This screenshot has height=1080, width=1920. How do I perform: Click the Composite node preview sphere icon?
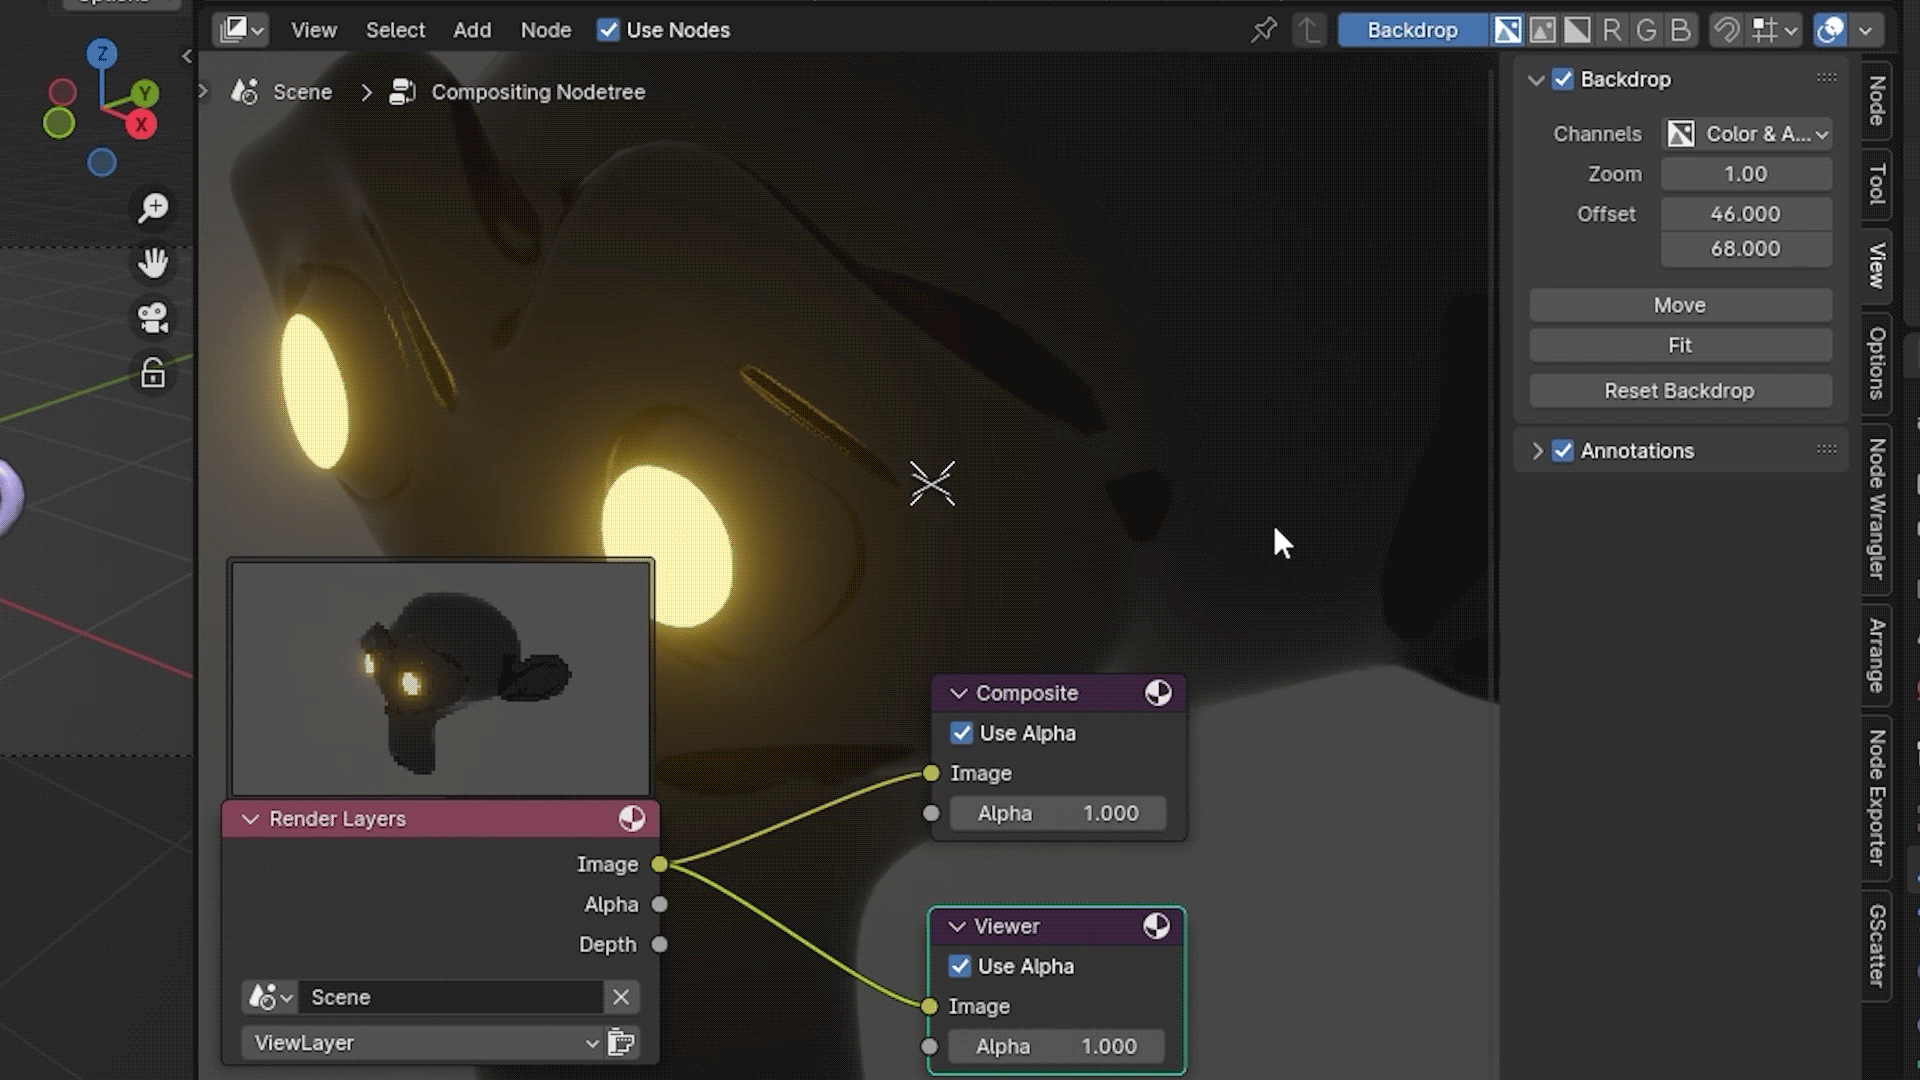(x=1158, y=693)
